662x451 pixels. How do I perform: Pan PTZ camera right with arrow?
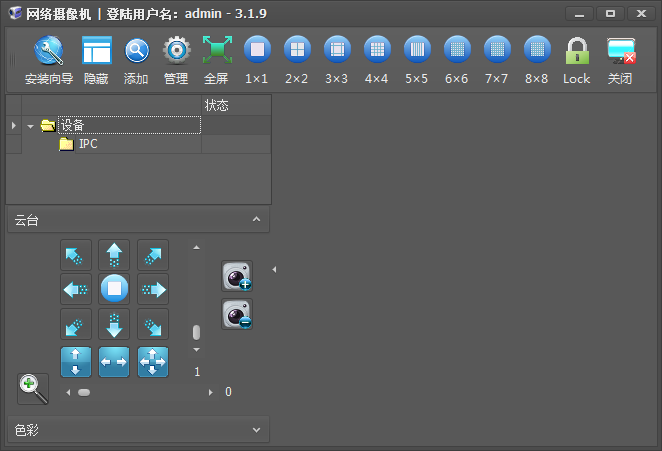pyautogui.click(x=152, y=290)
